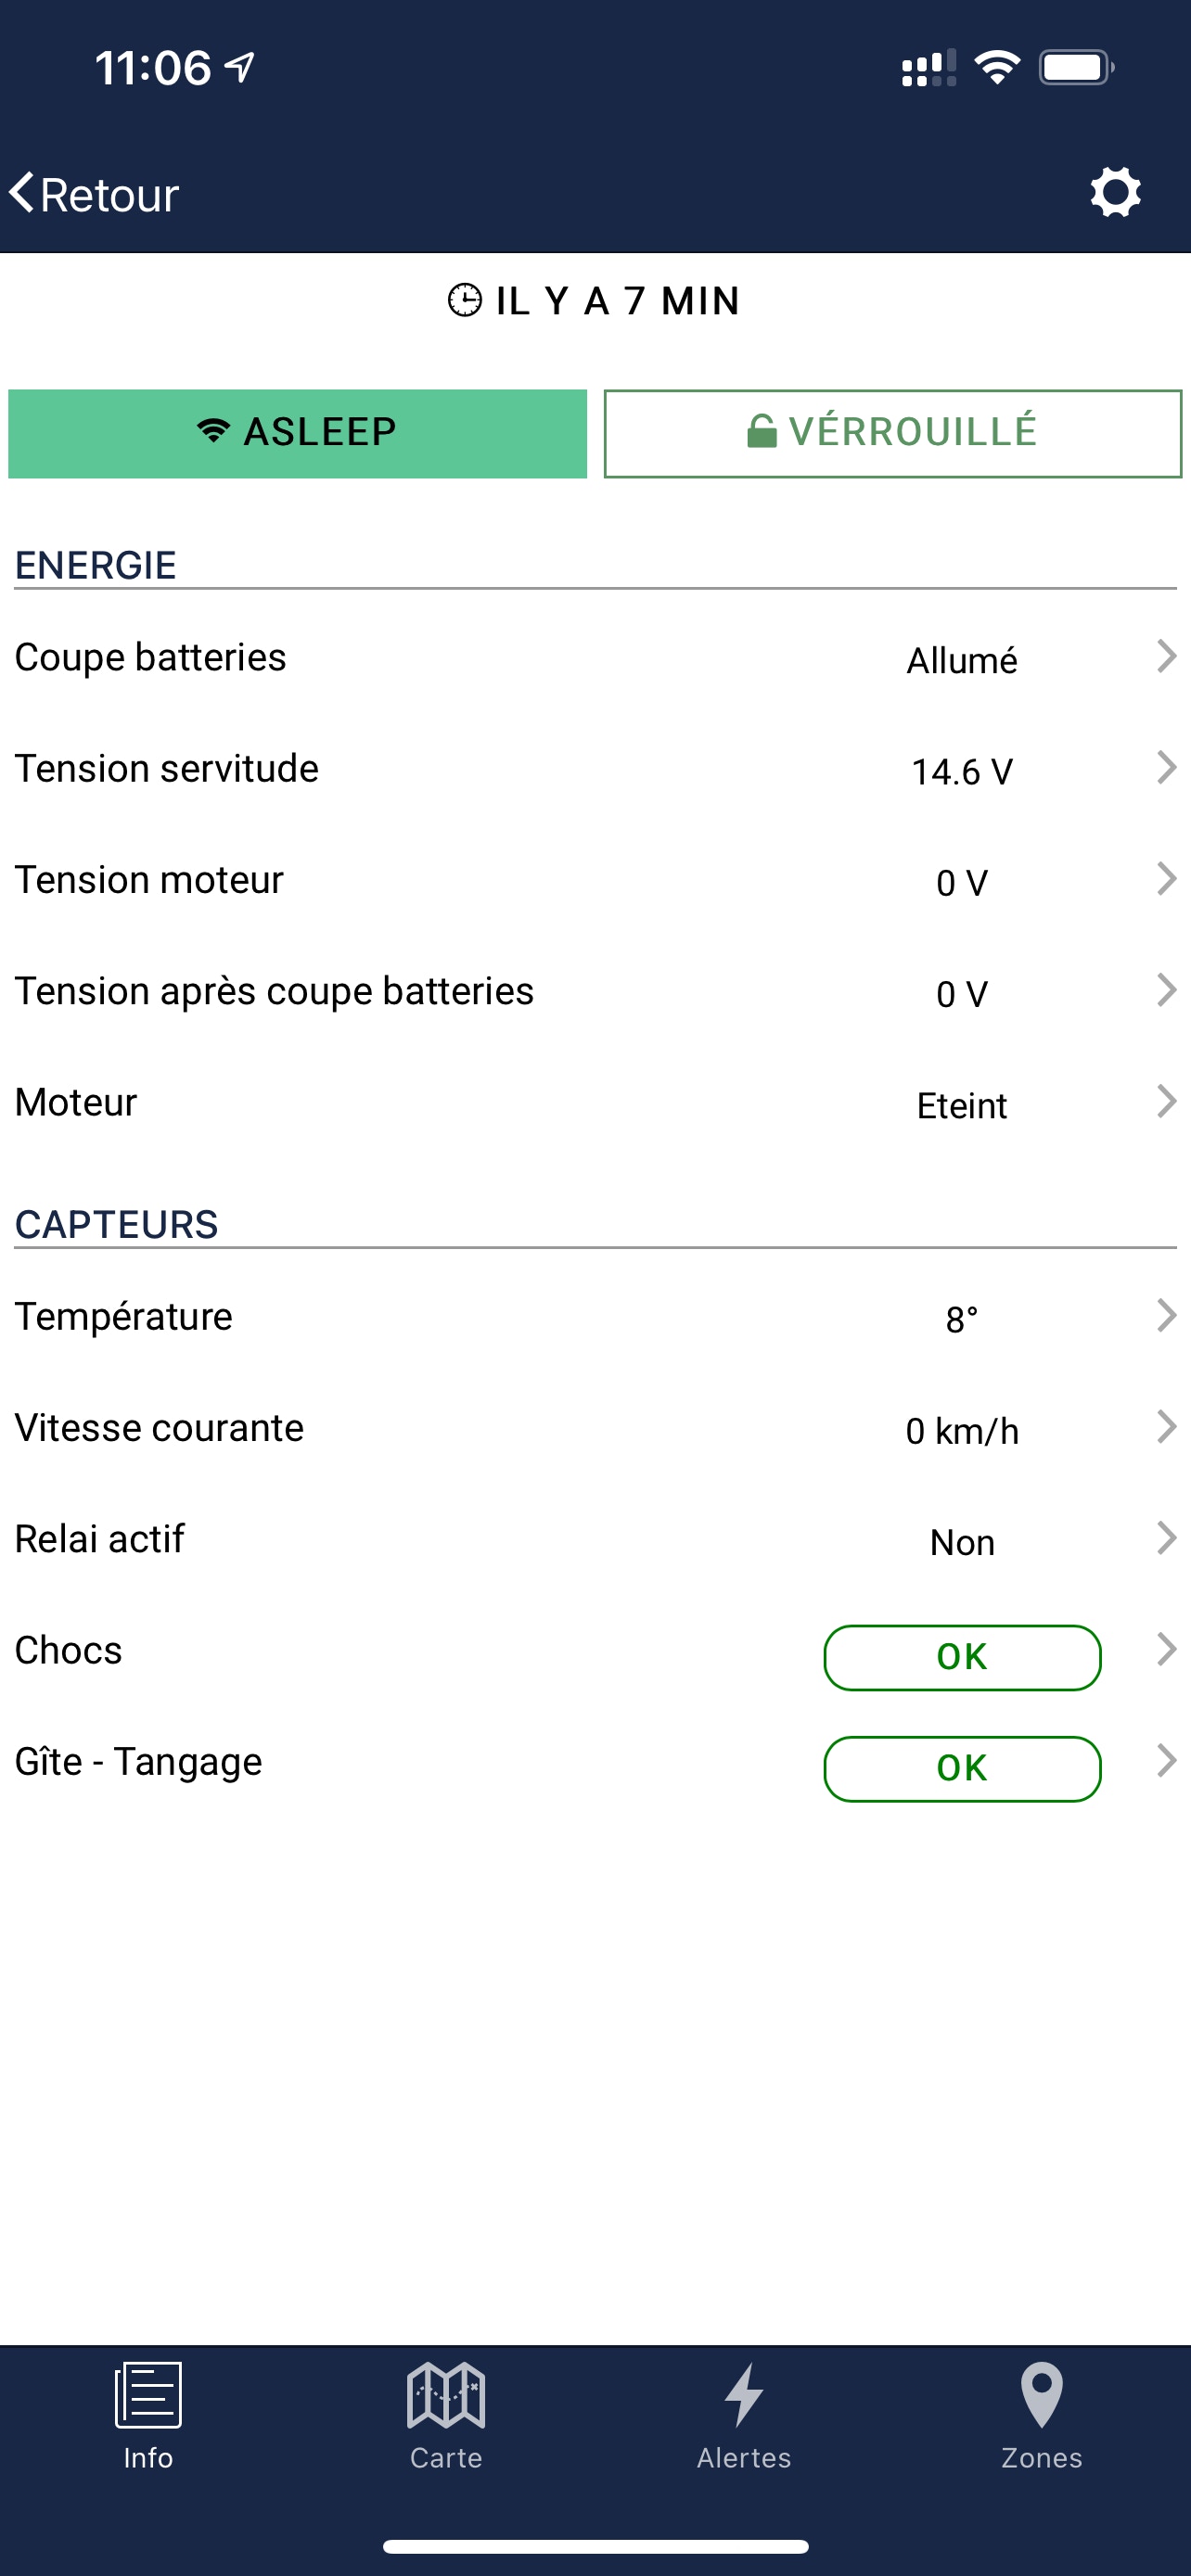Open the Carte map icon

point(446,2395)
